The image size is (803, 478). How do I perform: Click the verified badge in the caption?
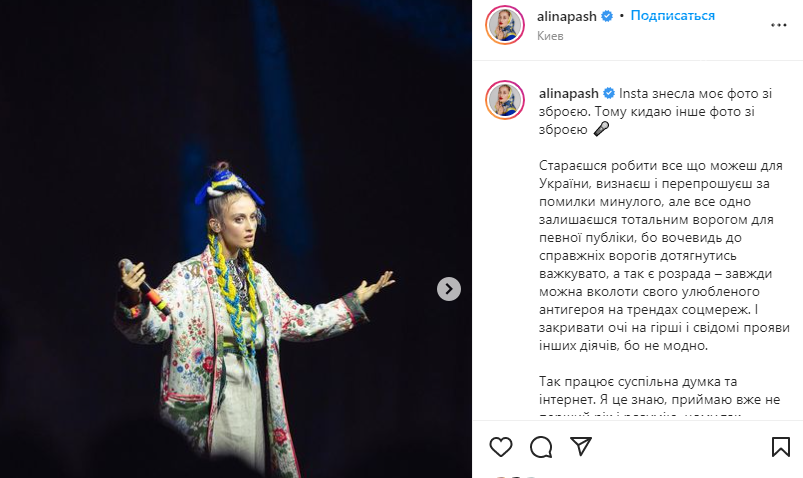pyautogui.click(x=609, y=93)
